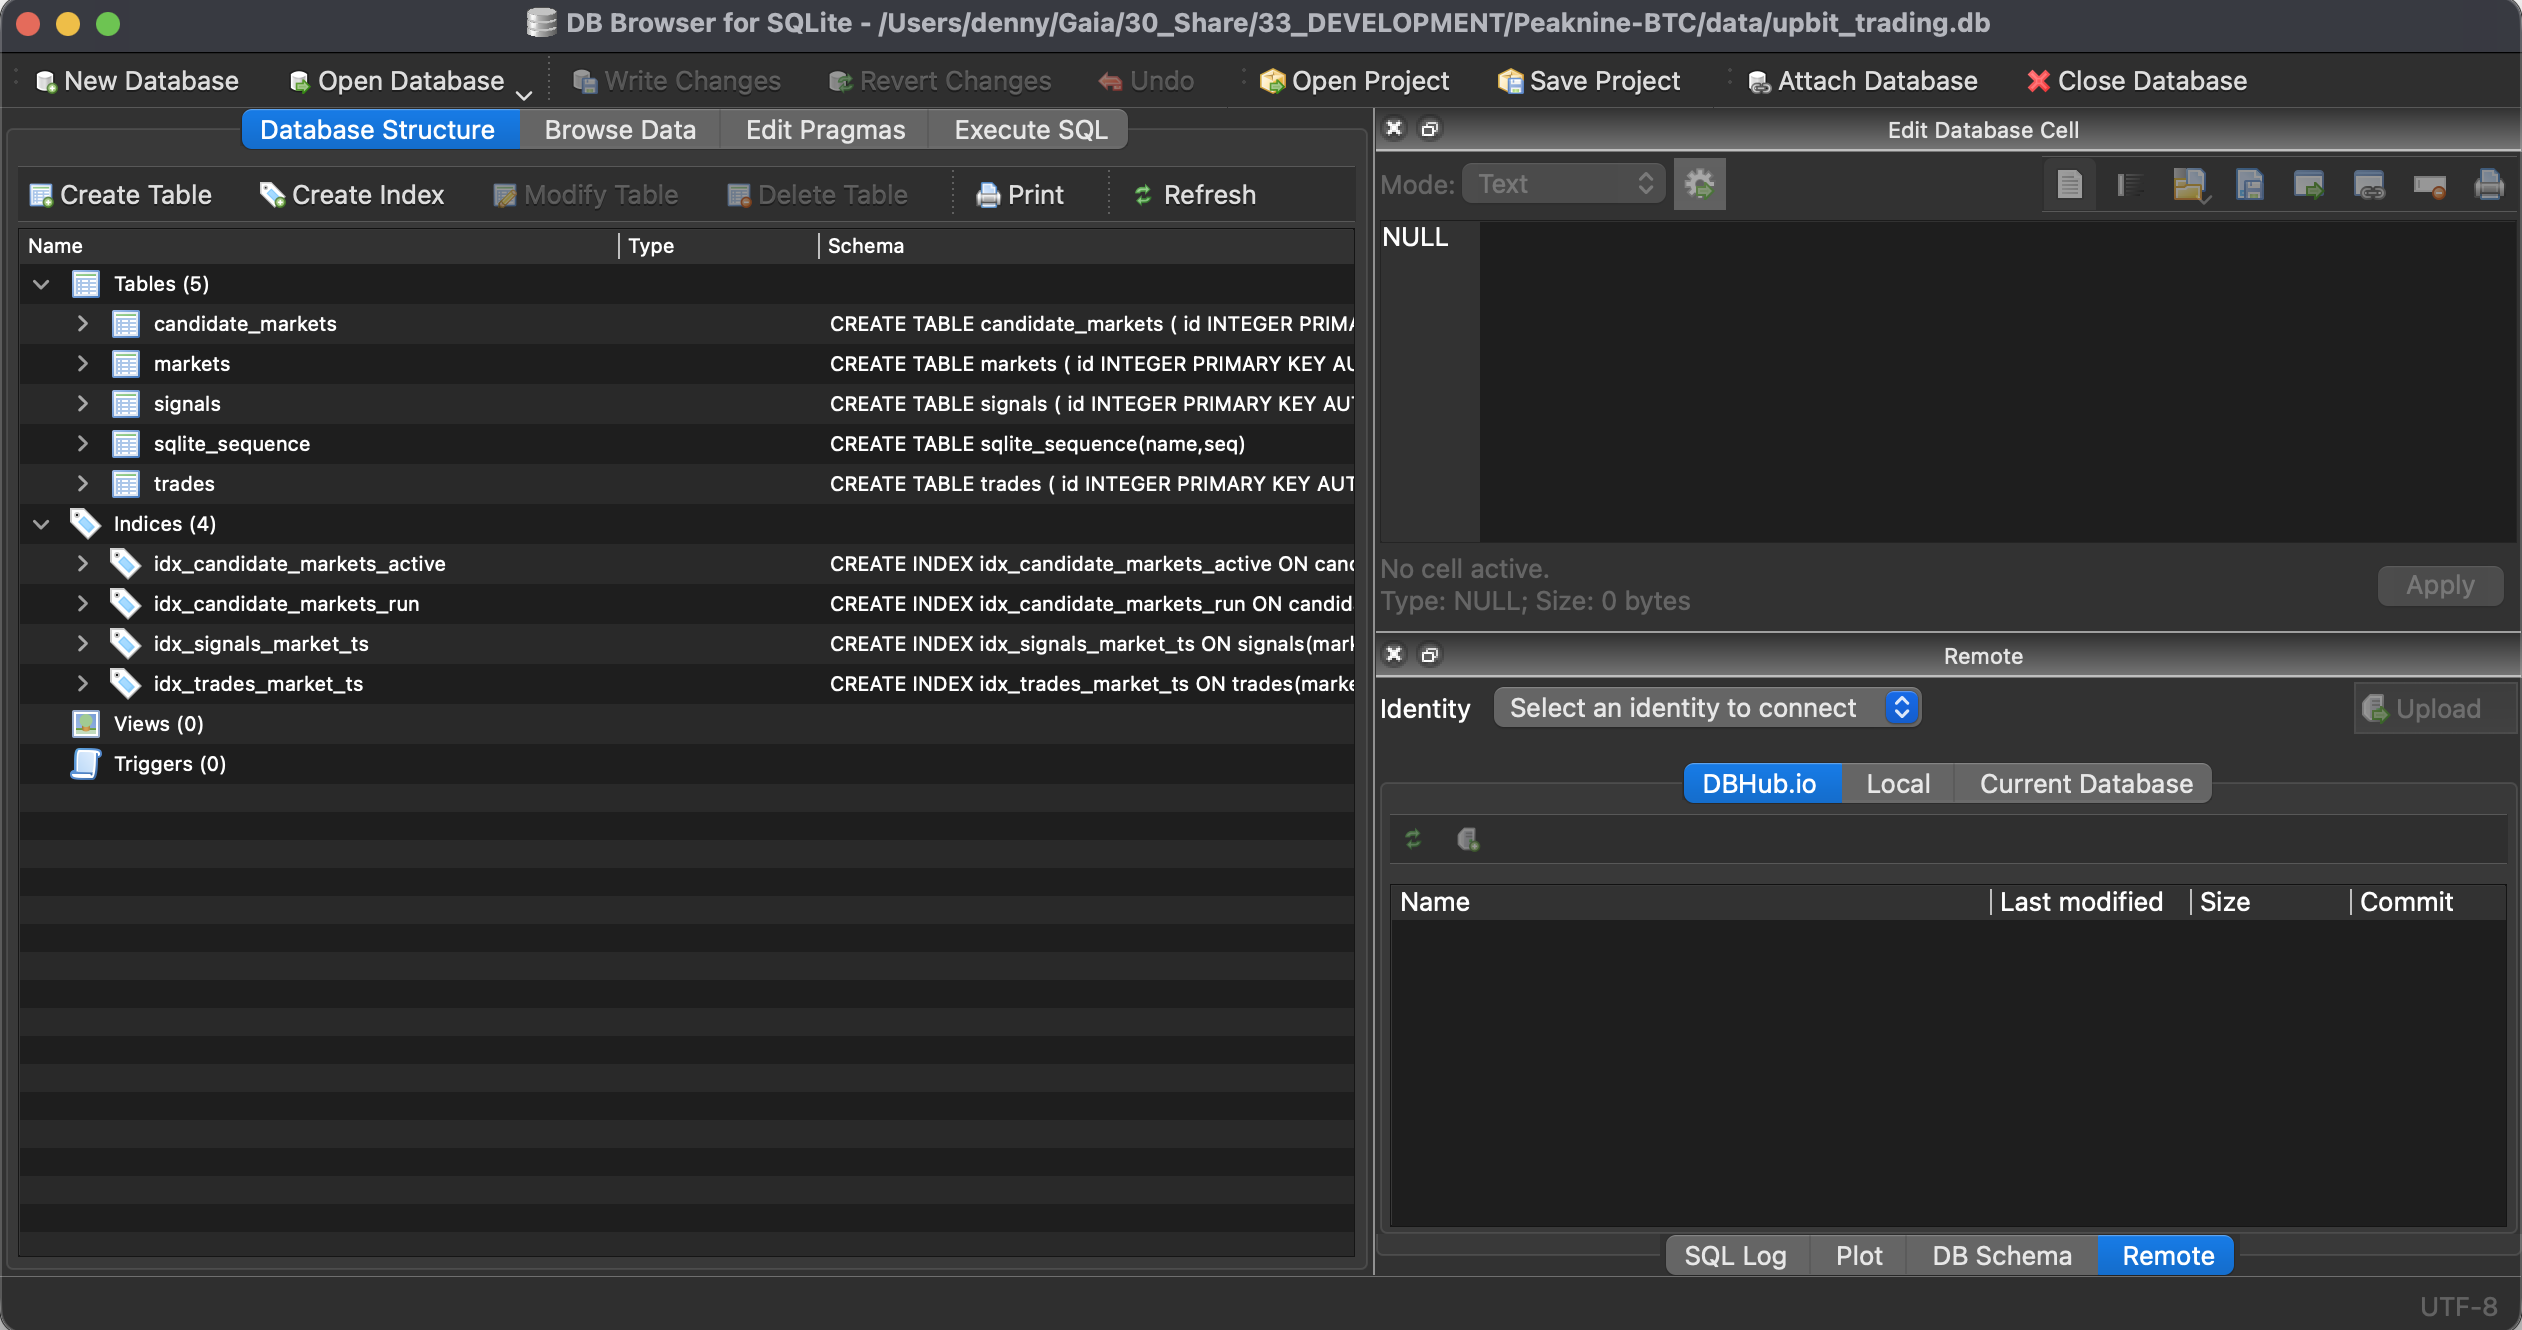Switch to the Browse Data tab
The image size is (2522, 1330).
(x=619, y=129)
